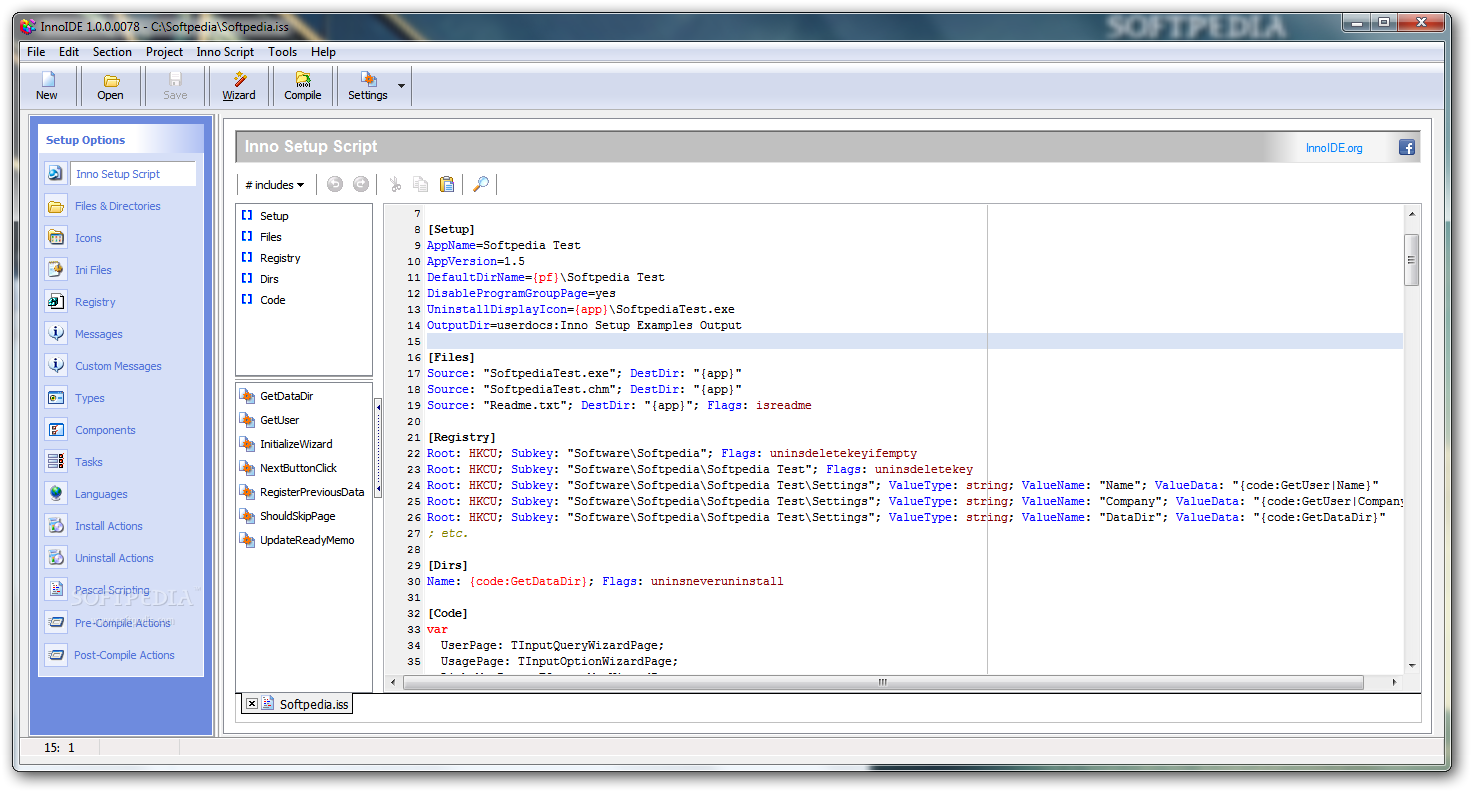
Task: Click the splitter collapse handle beside function list
Action: click(378, 447)
